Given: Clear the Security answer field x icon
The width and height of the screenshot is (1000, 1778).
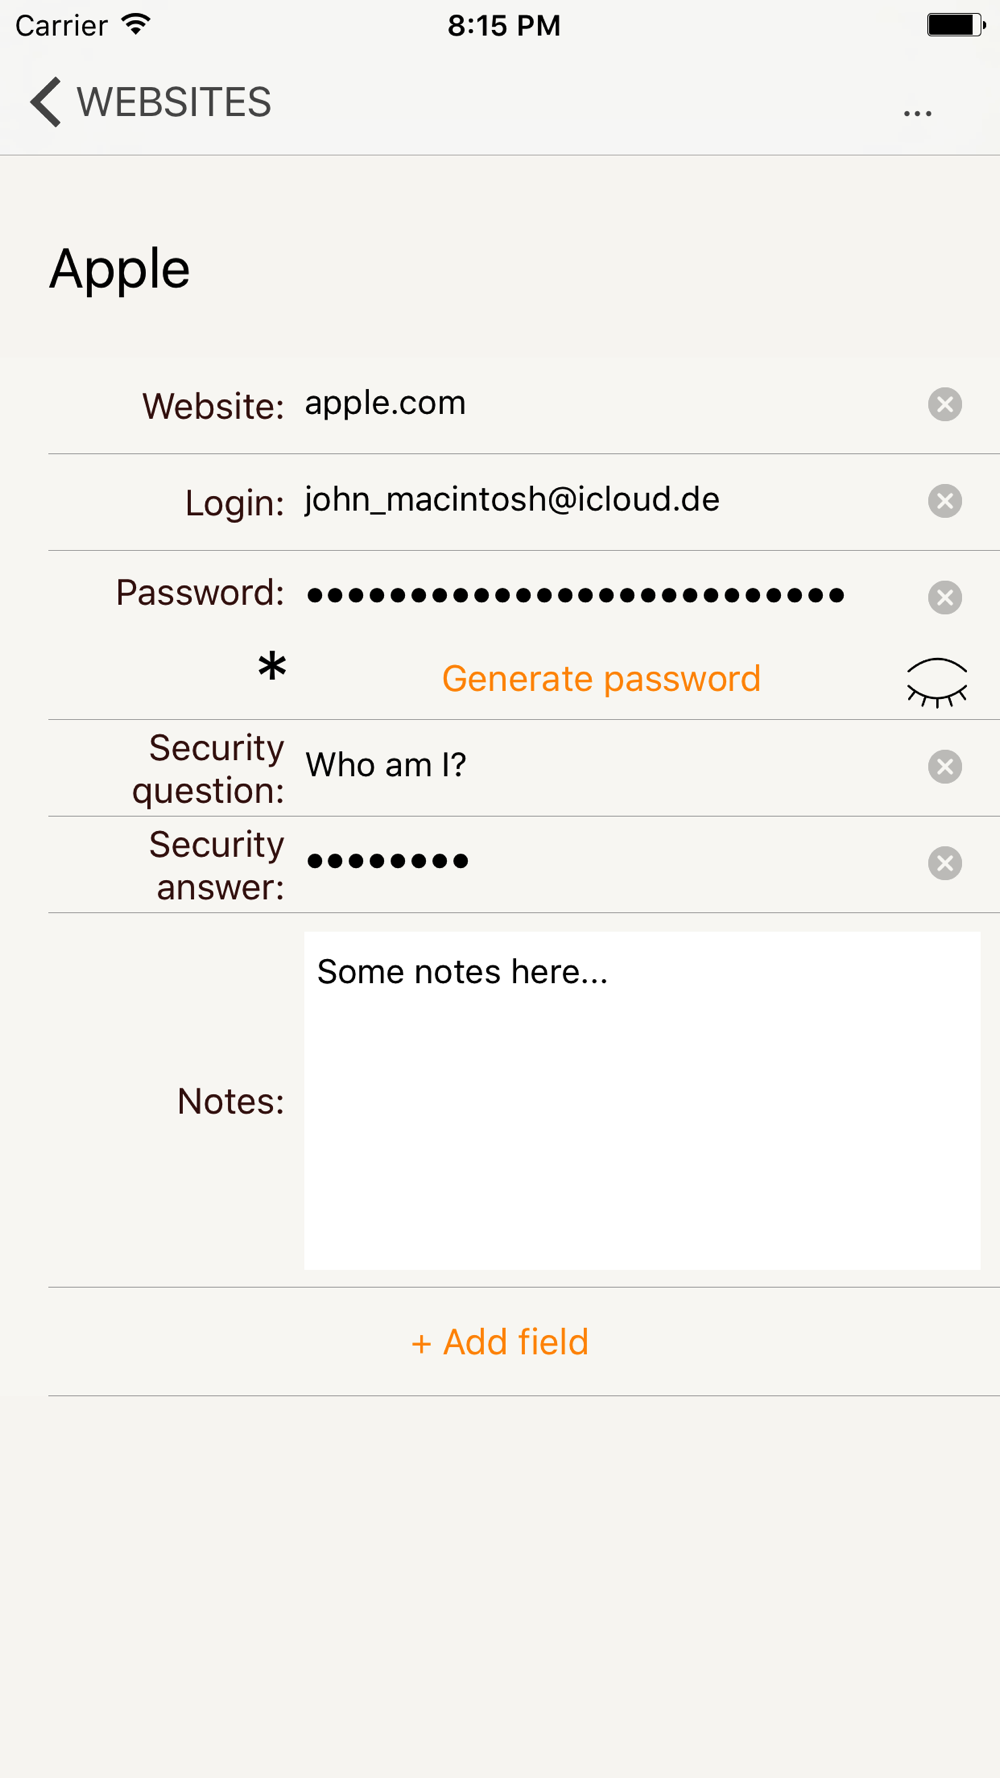Looking at the screenshot, I should coord(945,863).
